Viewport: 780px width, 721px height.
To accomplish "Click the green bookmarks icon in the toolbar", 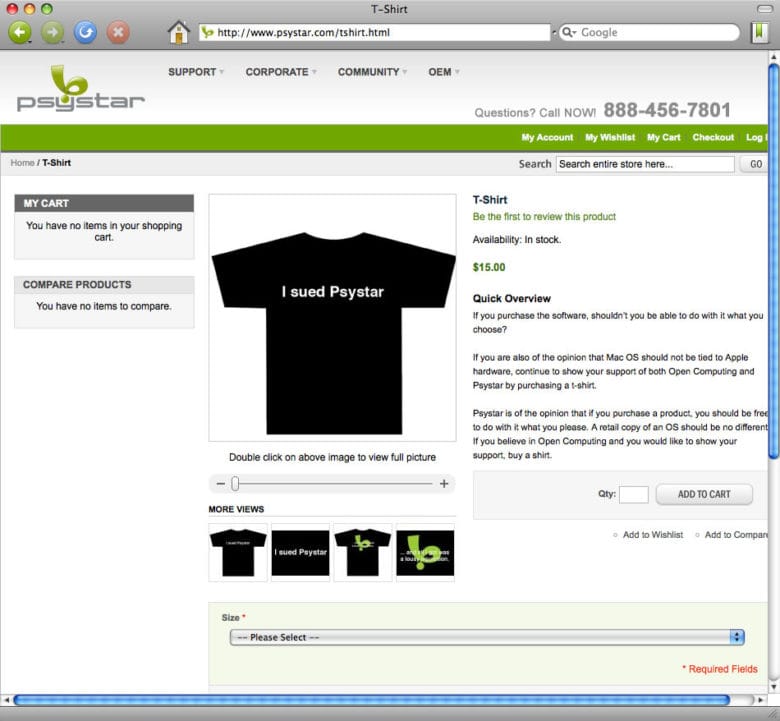I will [760, 32].
